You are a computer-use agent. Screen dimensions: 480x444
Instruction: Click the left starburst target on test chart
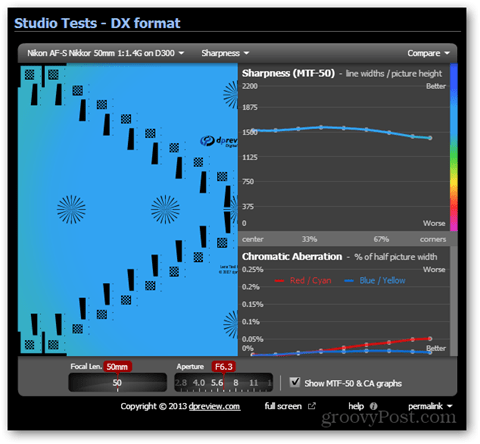point(71,209)
